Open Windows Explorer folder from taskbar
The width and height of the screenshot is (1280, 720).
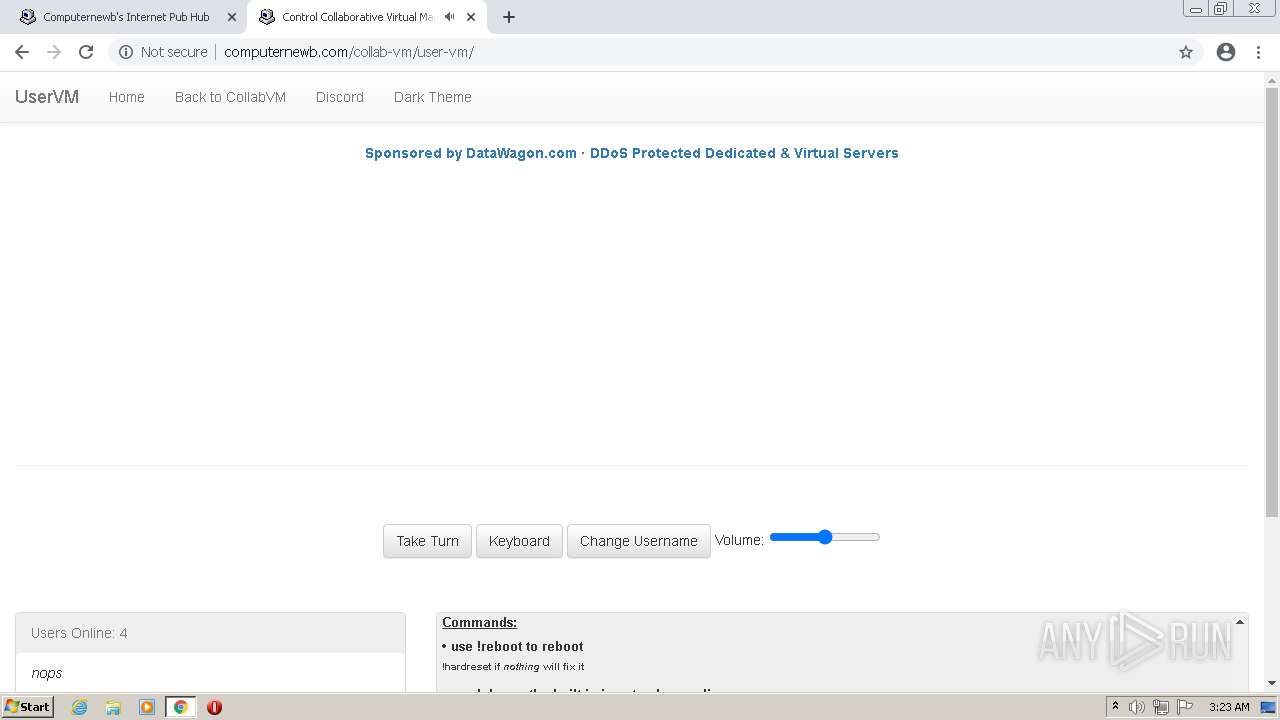point(113,707)
